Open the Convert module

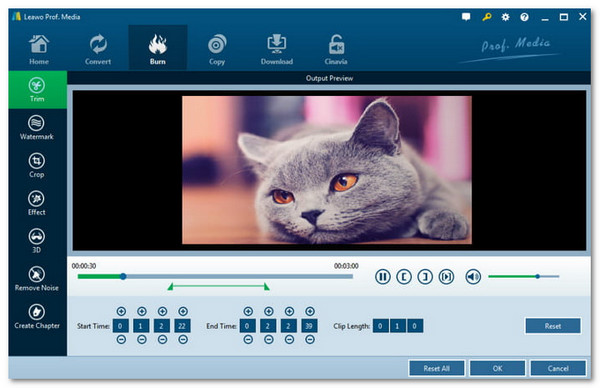pyautogui.click(x=98, y=49)
